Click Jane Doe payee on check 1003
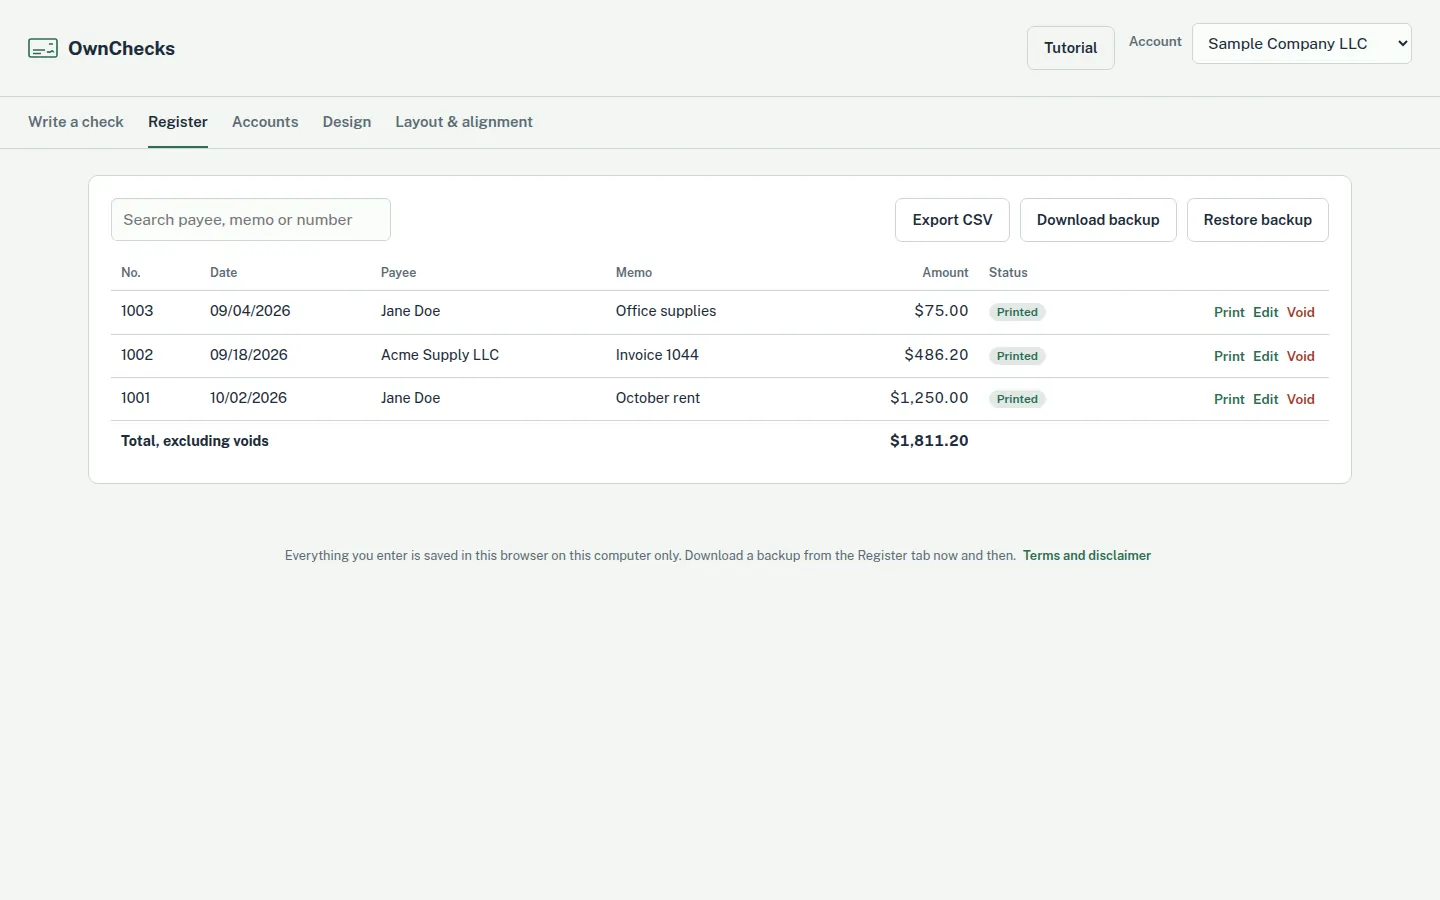Viewport: 1440px width, 900px height. point(411,311)
